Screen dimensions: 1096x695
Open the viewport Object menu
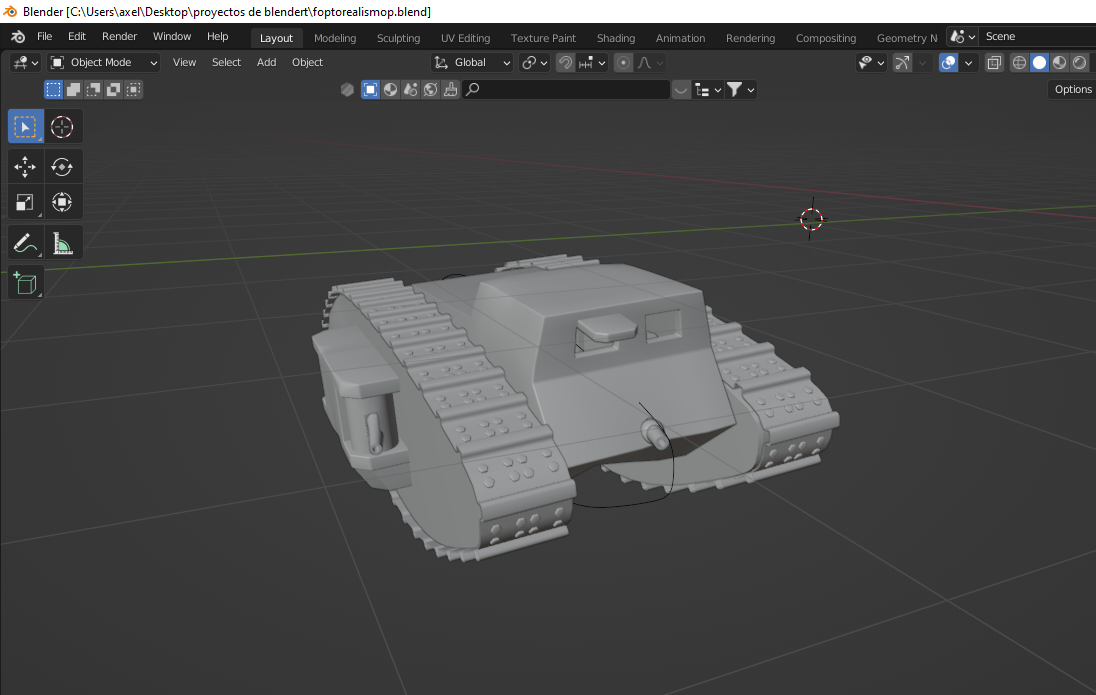tap(308, 62)
